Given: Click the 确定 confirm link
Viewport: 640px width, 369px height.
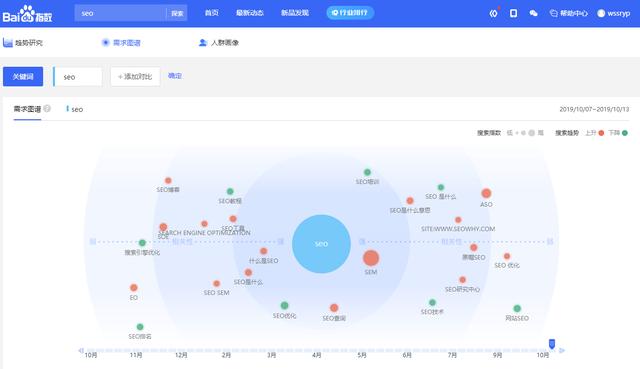Looking at the screenshot, I should tap(175, 76).
